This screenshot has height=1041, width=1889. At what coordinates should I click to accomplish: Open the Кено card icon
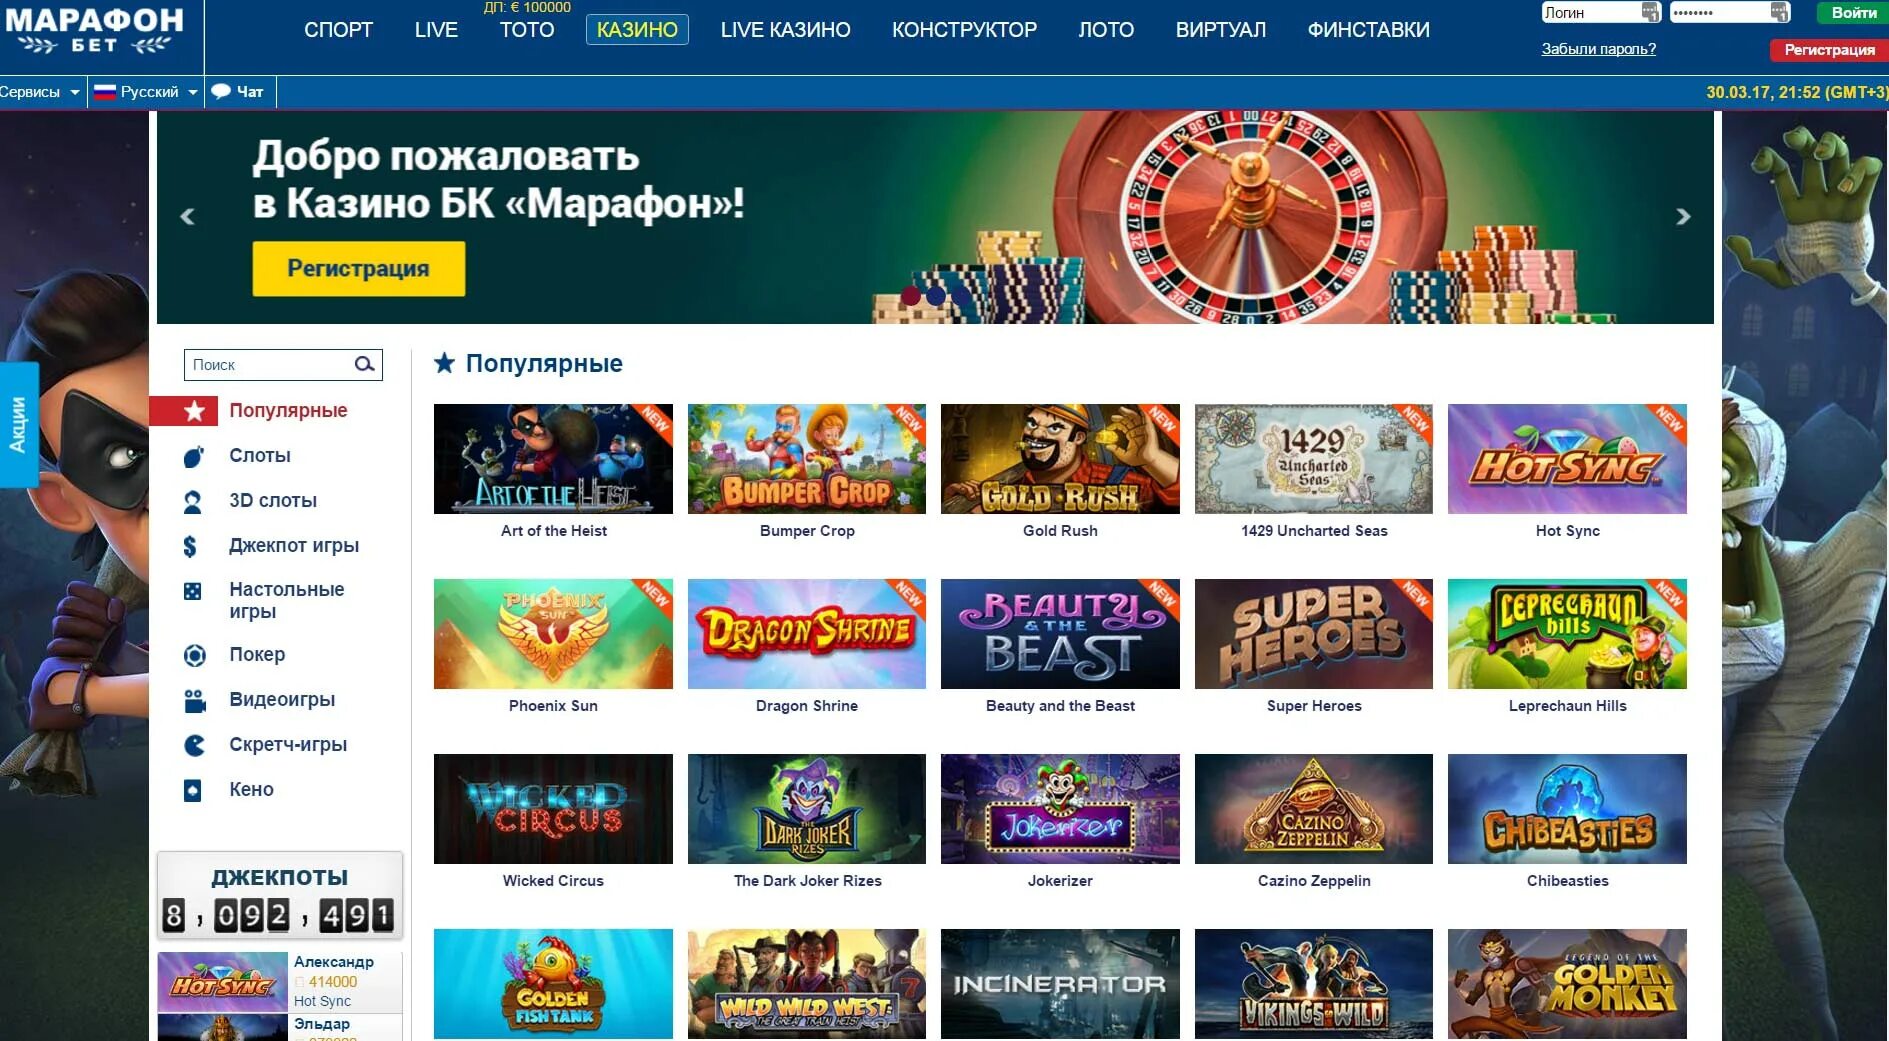coord(192,790)
